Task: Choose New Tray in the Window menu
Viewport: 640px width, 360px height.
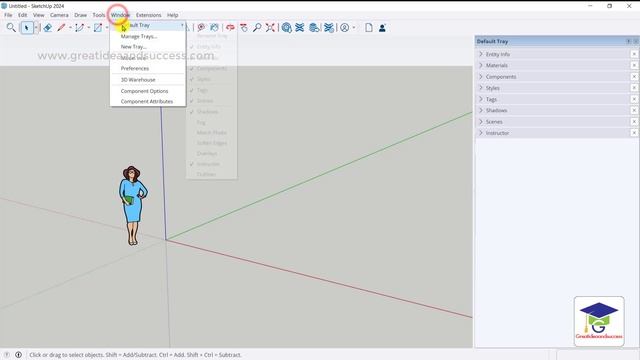Action: tap(148, 47)
